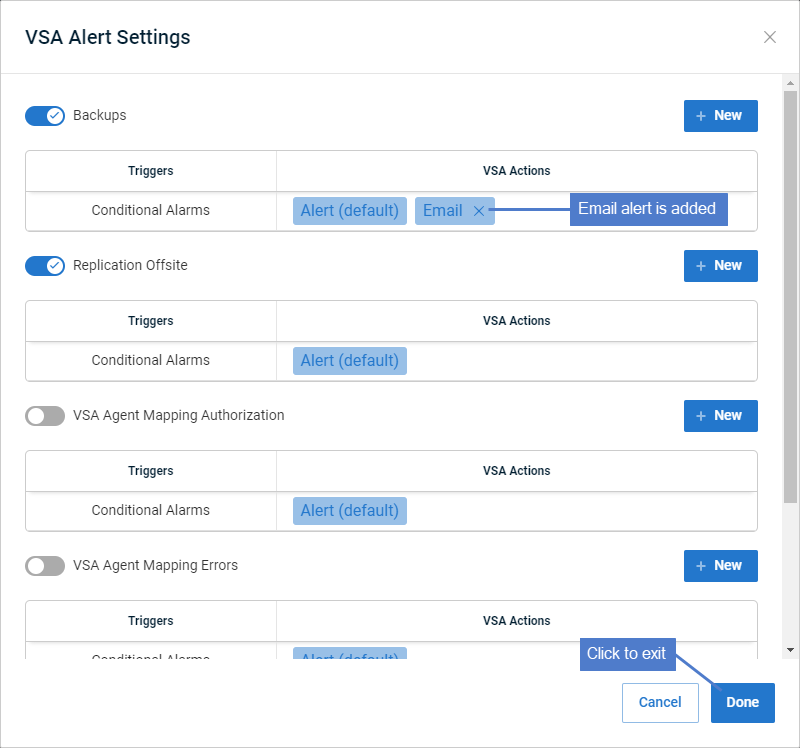Screen dimensions: 800x748
Task: Click Triggers header under Mapping Authorization
Action: (151, 471)
